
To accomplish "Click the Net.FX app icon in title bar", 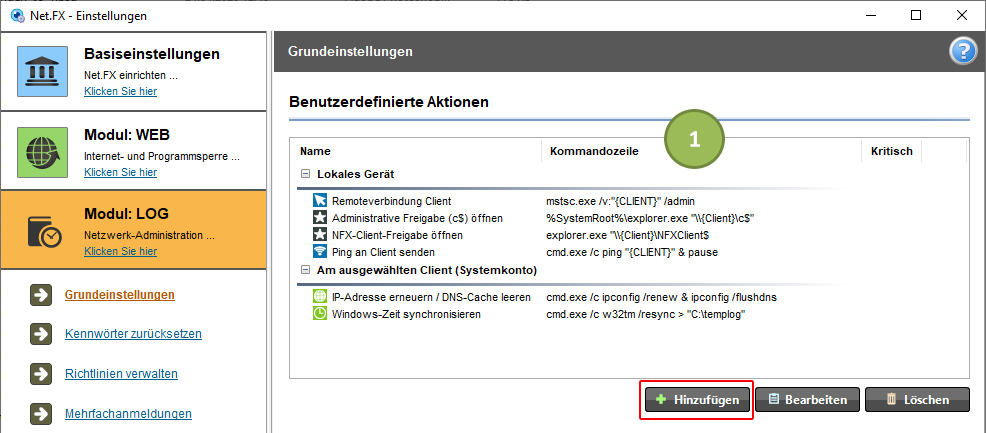I will tap(18, 16).
